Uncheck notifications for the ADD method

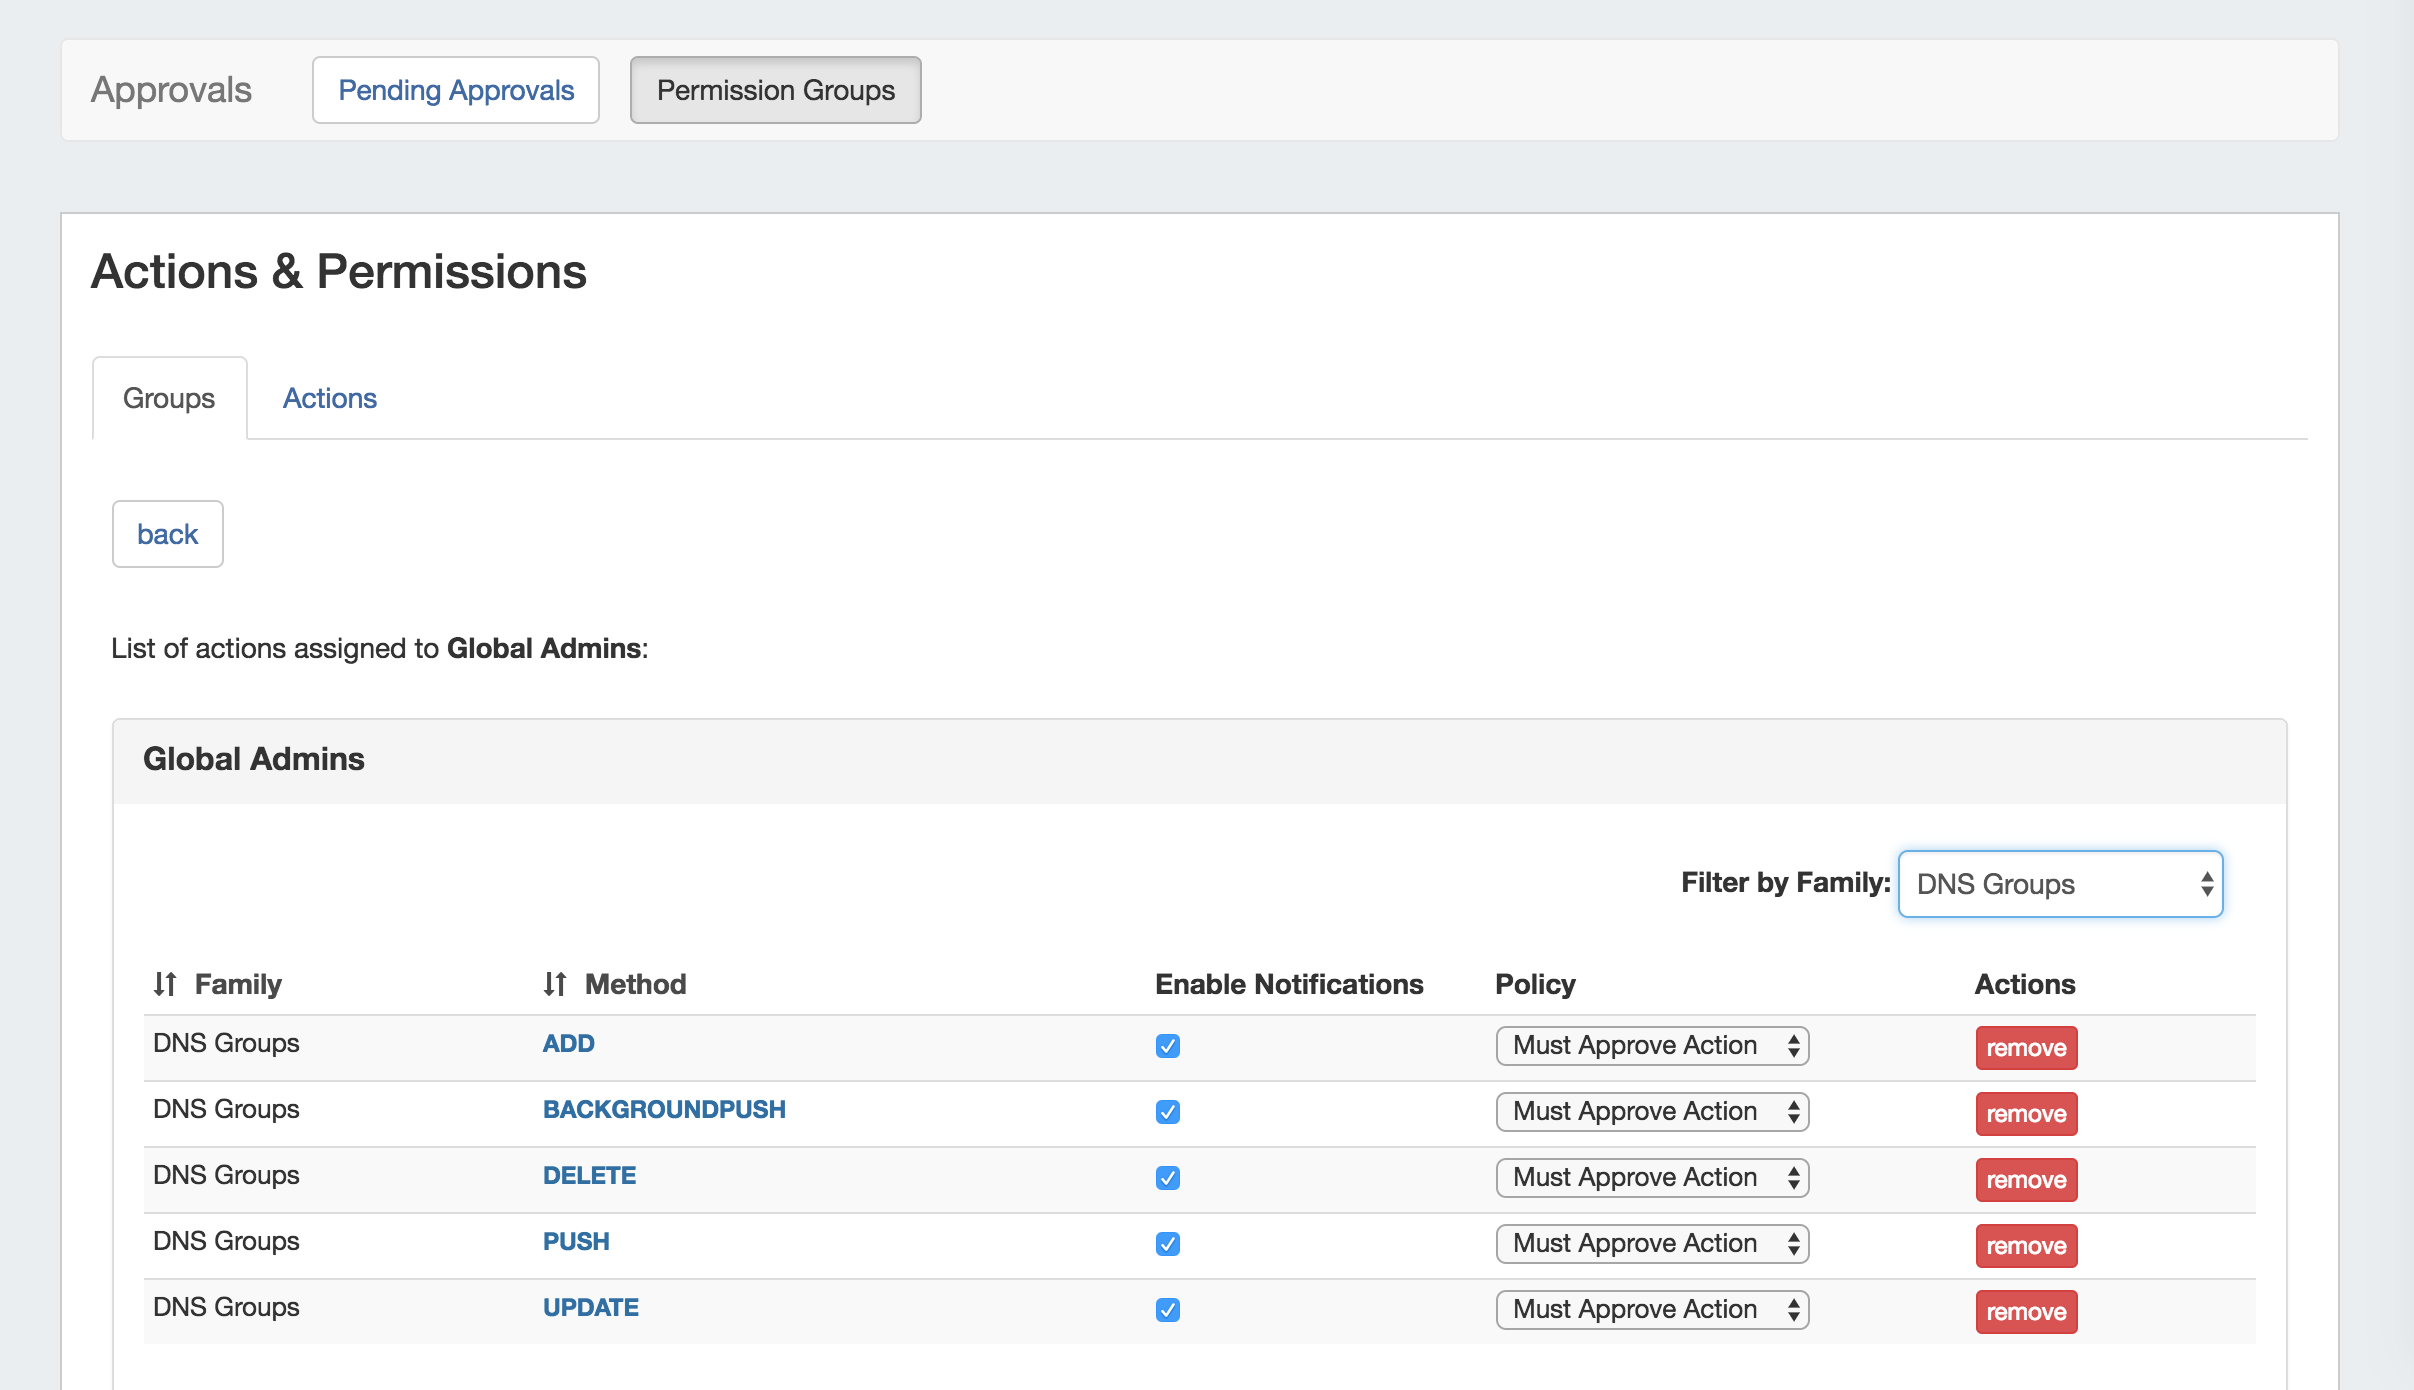point(1167,1046)
